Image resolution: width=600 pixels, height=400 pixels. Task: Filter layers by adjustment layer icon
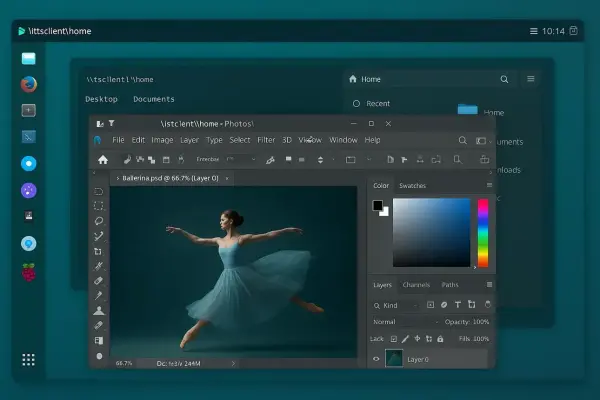(x=444, y=305)
